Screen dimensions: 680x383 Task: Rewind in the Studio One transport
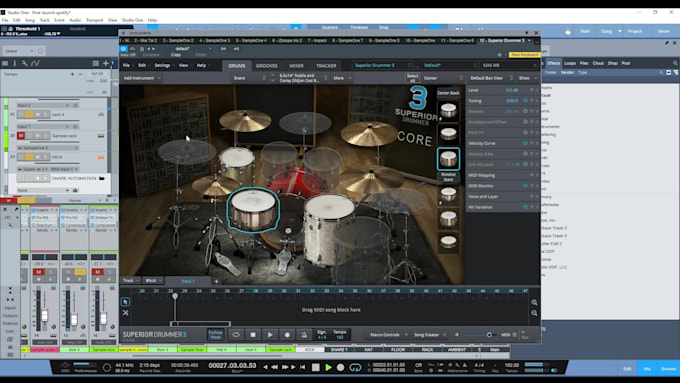coord(275,367)
